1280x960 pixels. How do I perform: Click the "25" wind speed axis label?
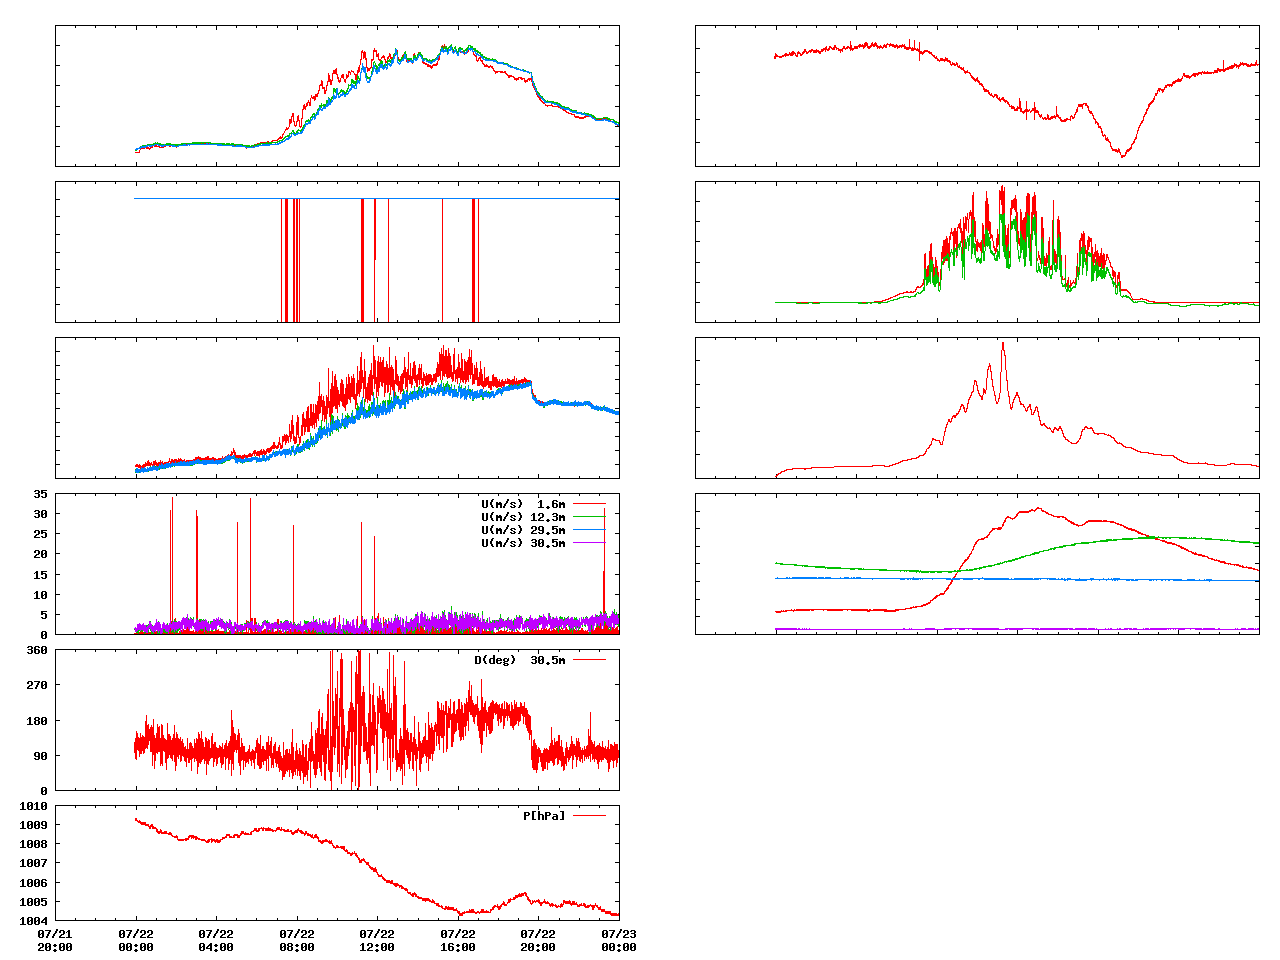click(40, 534)
